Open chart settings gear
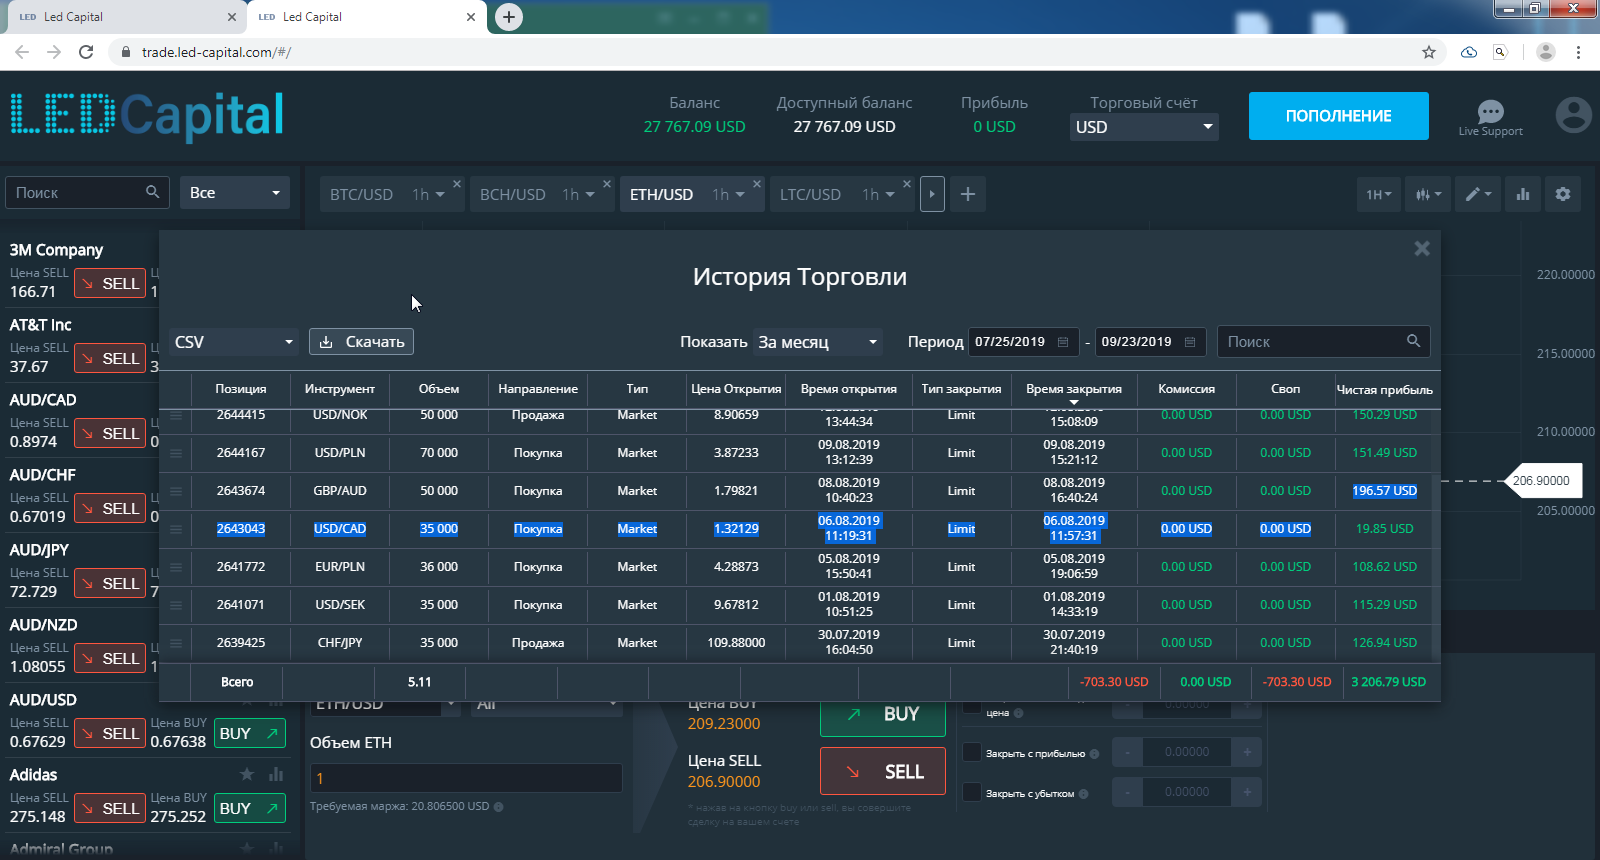Screen dimensions: 1600x860 click(1563, 194)
